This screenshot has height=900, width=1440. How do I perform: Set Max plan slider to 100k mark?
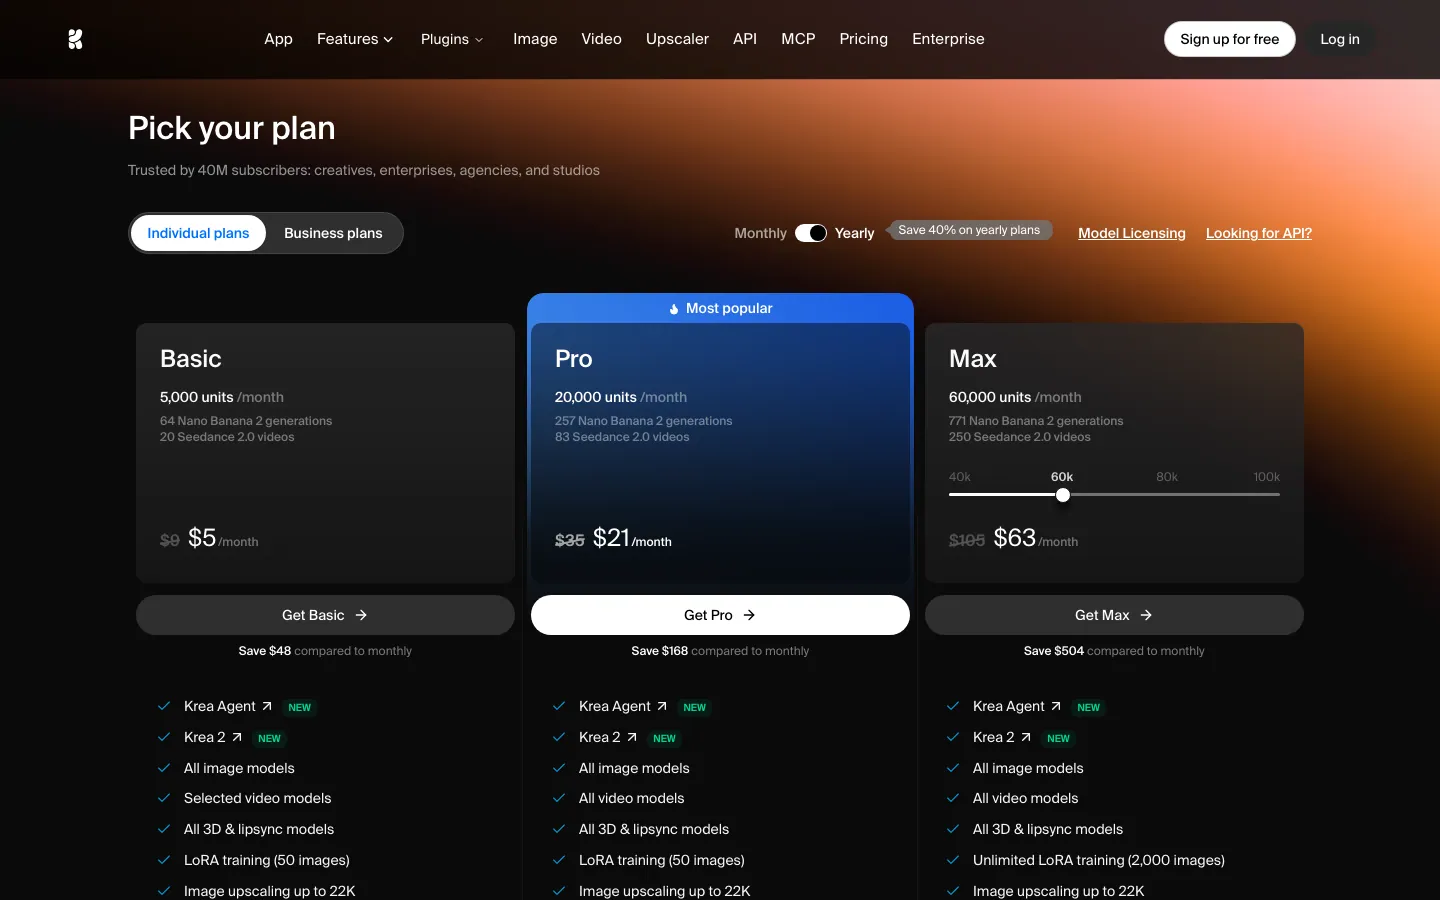point(1267,477)
